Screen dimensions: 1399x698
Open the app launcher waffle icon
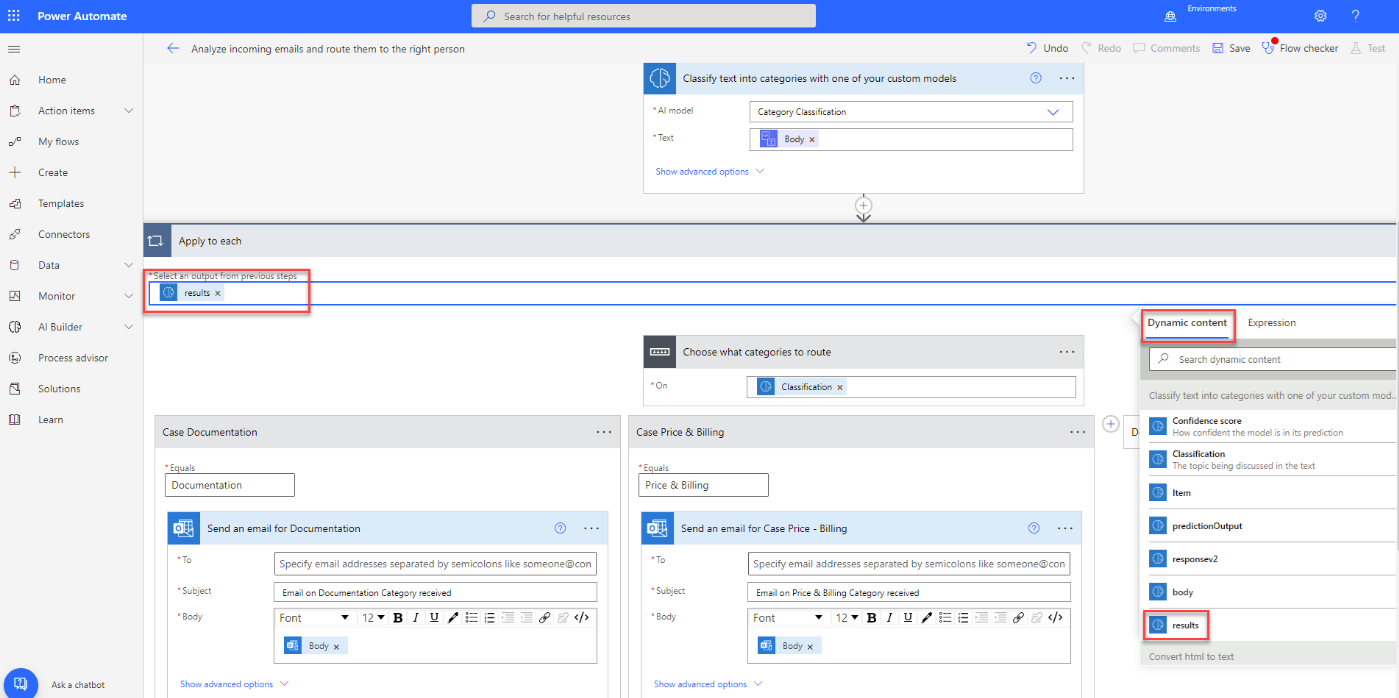point(13,15)
